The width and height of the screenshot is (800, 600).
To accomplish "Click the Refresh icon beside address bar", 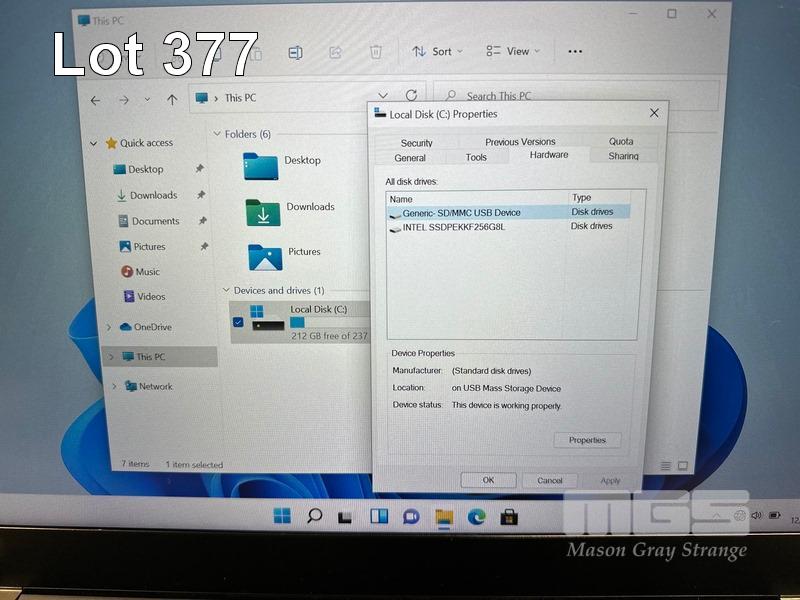I will (x=411, y=97).
